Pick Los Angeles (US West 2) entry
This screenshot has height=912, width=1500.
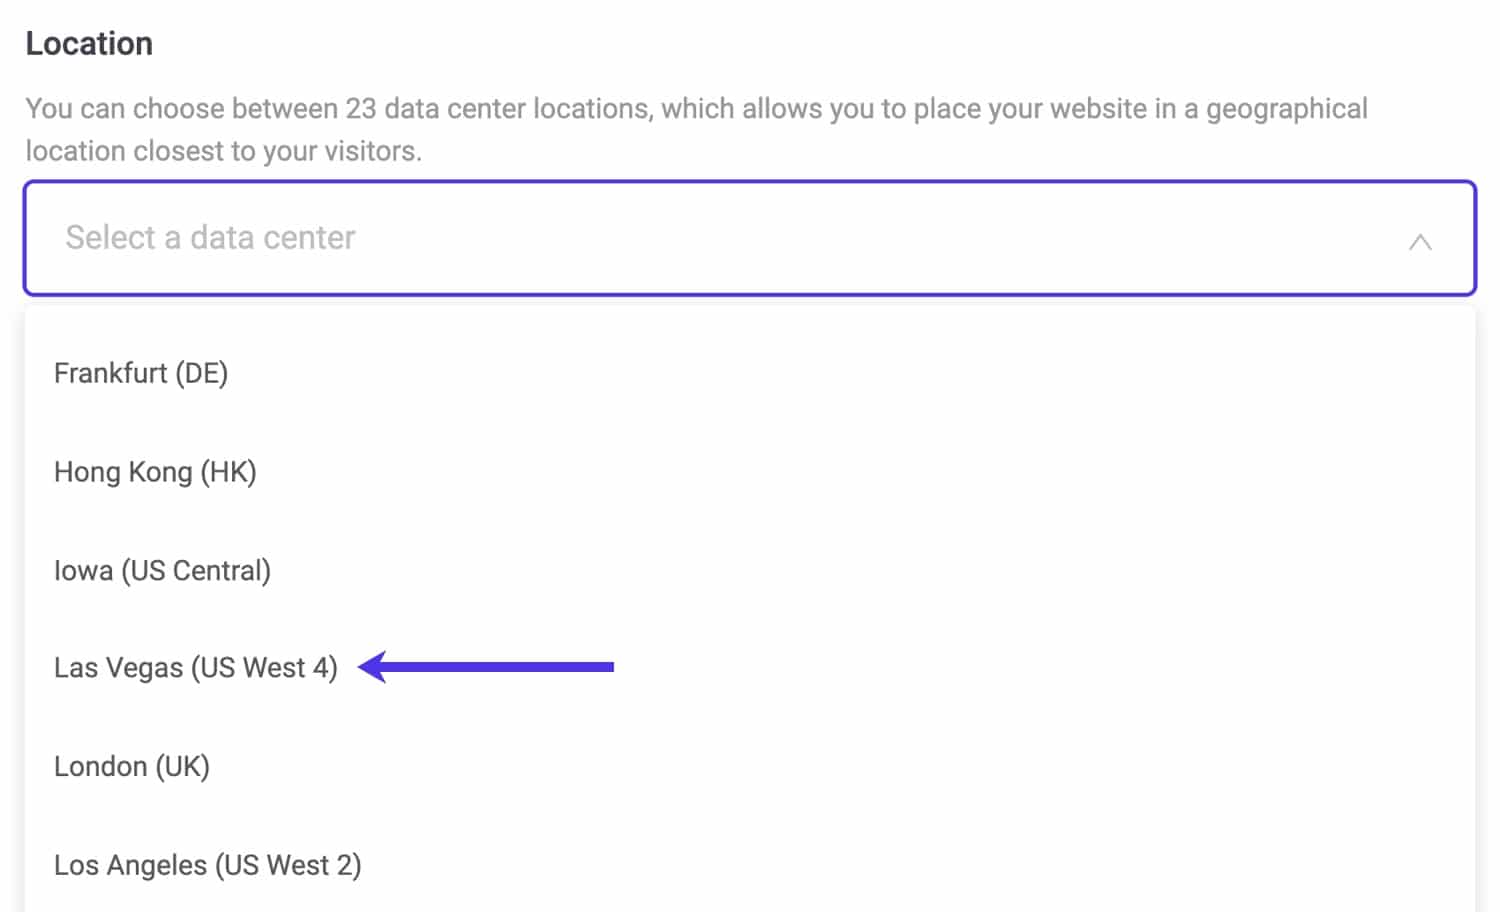[x=207, y=865]
